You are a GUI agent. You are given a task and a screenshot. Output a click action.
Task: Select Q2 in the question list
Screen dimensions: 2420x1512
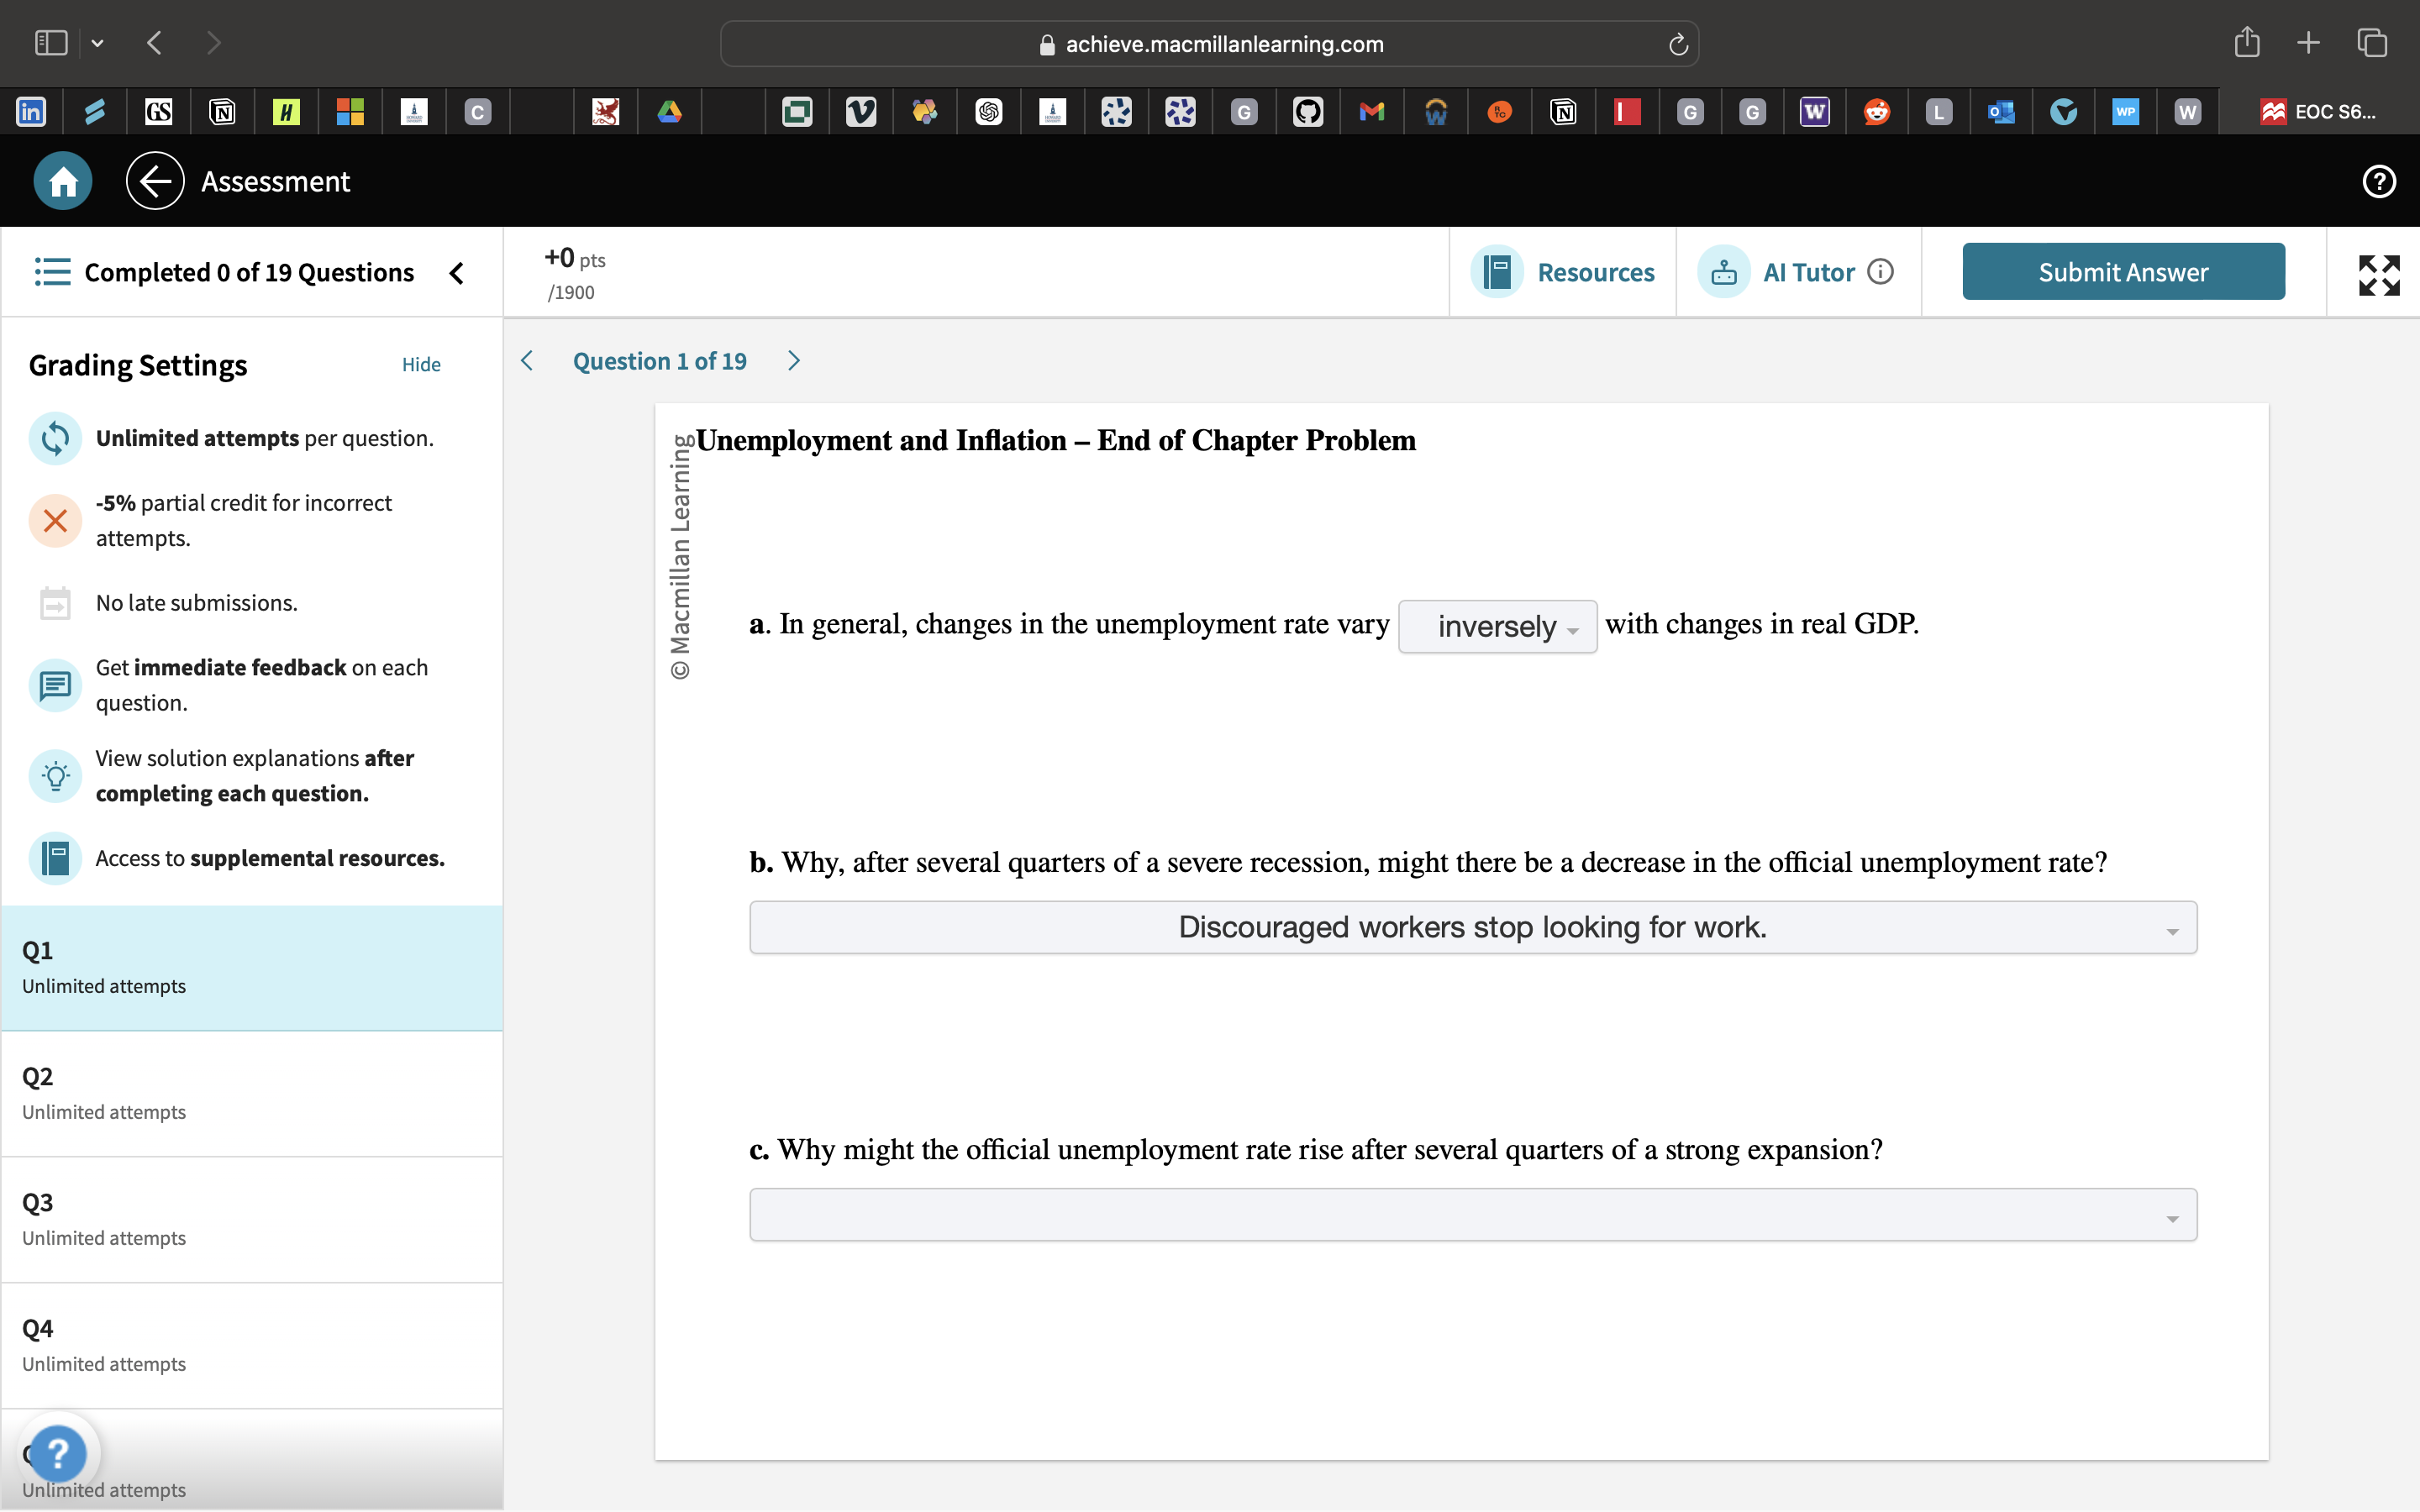pos(252,1094)
